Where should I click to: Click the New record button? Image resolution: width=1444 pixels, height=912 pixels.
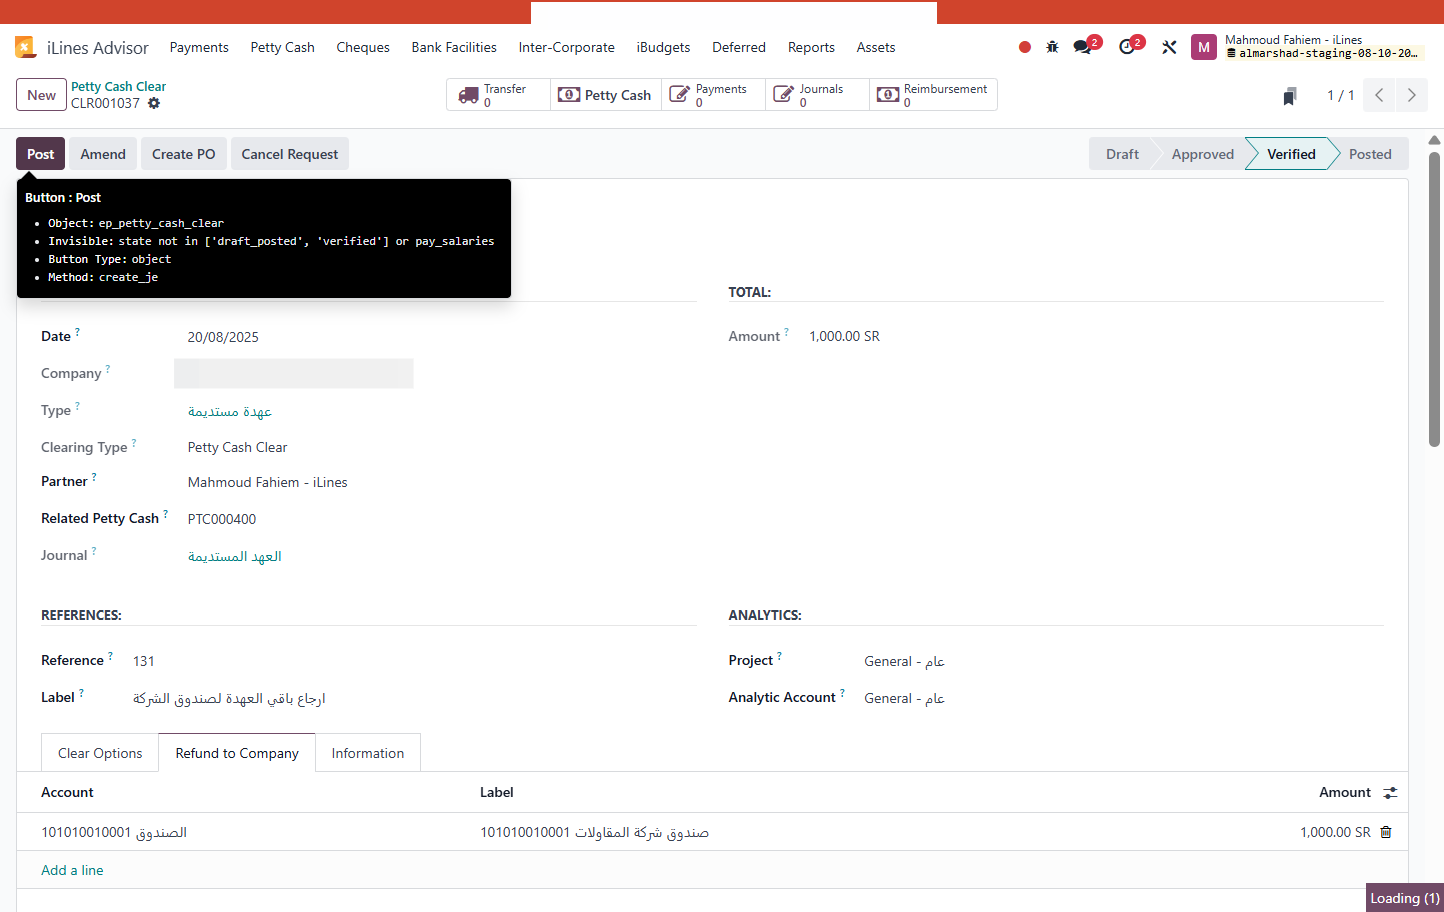click(x=41, y=95)
